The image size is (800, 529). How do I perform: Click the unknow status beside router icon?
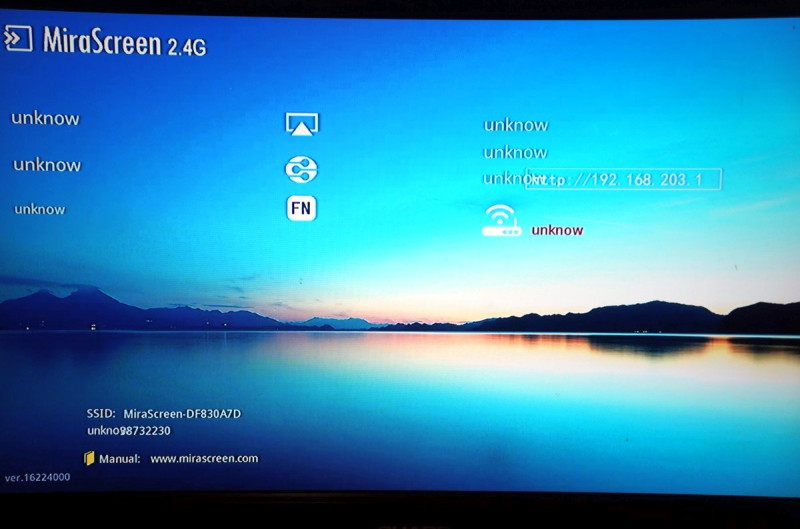click(557, 230)
